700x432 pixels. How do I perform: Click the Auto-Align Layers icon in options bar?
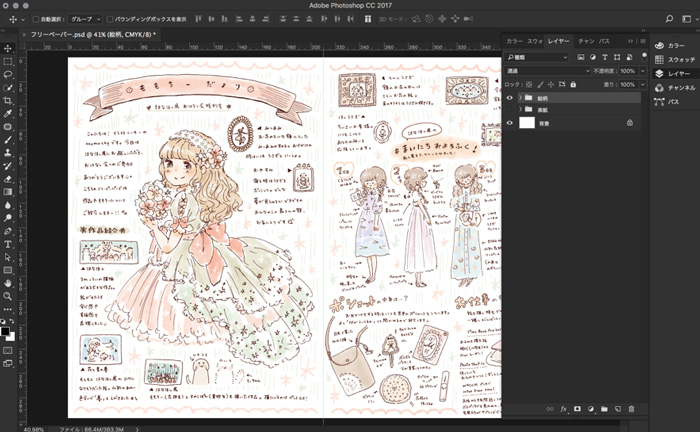368,19
